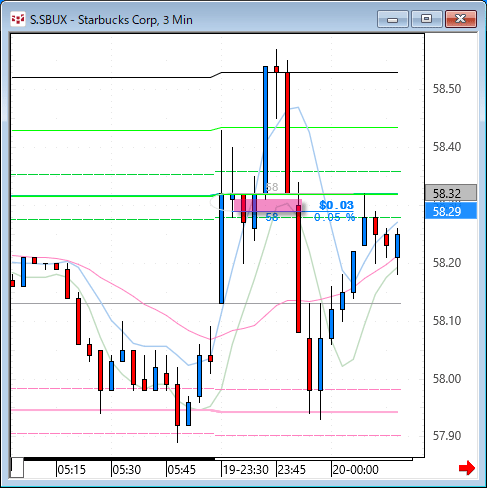Click the 57.90 price axis label
Screen dimensions: 487x488
click(447, 436)
